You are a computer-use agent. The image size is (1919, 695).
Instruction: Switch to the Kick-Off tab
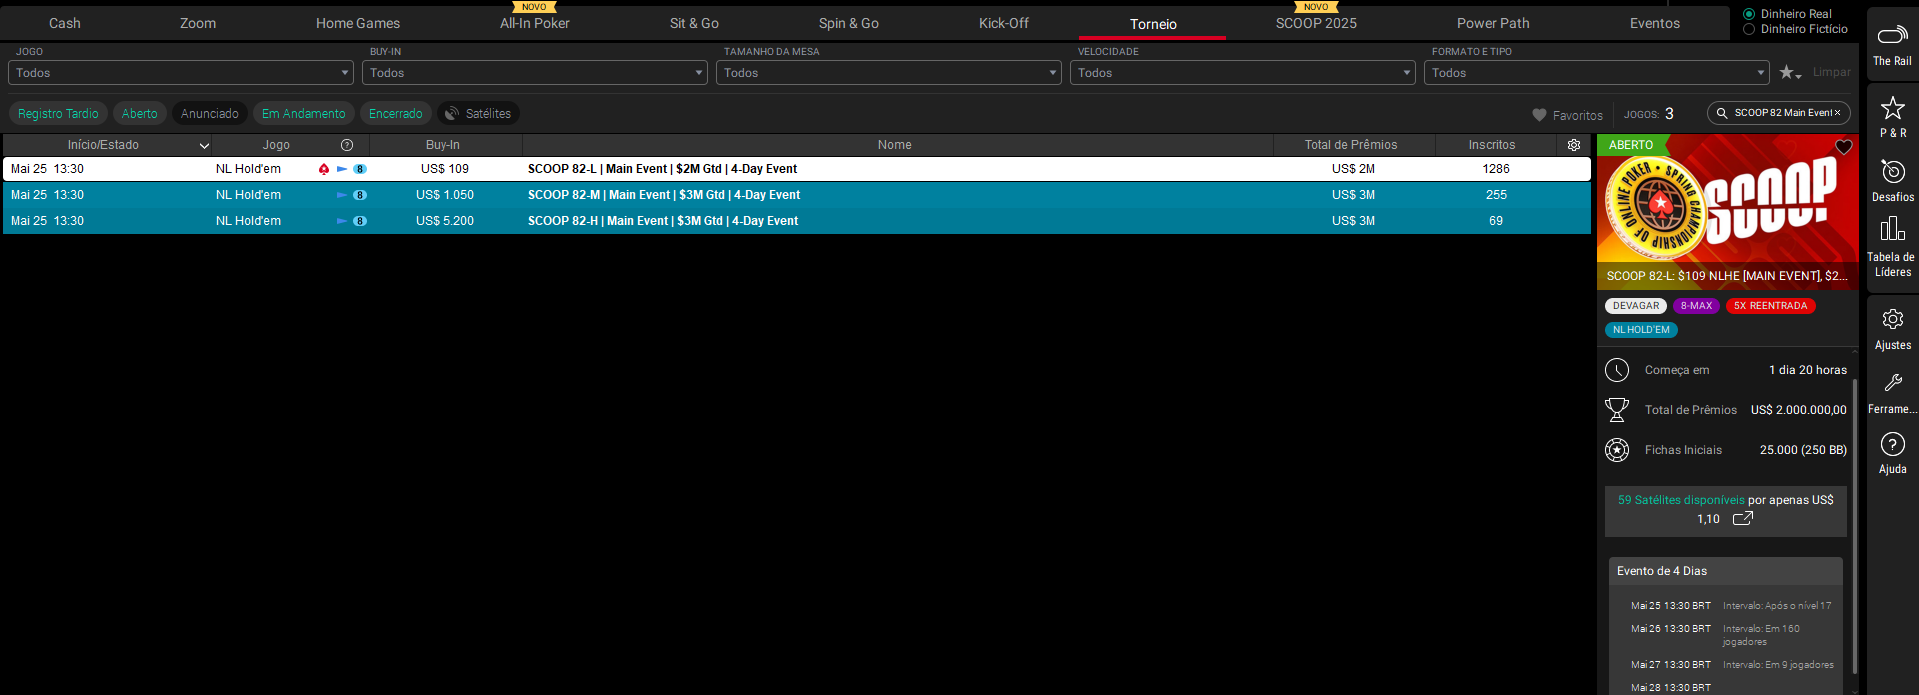tap(1004, 23)
